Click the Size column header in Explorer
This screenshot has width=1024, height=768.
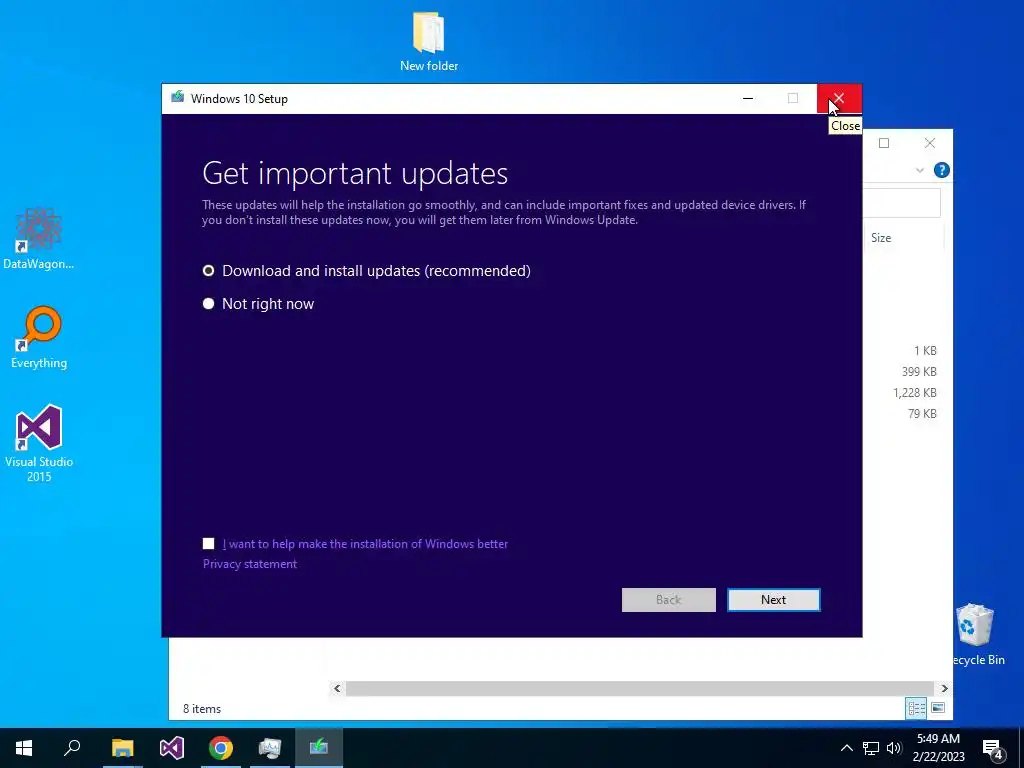881,238
